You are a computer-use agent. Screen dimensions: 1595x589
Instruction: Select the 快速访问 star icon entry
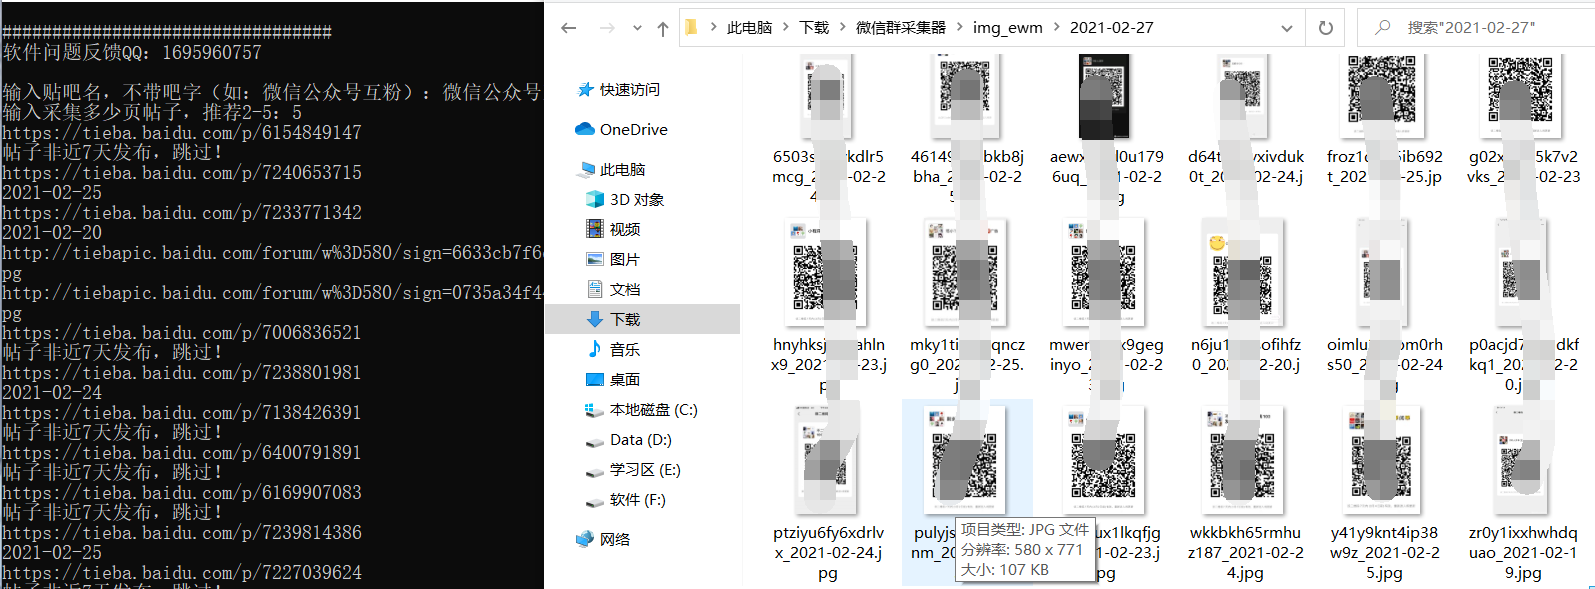(x=619, y=90)
